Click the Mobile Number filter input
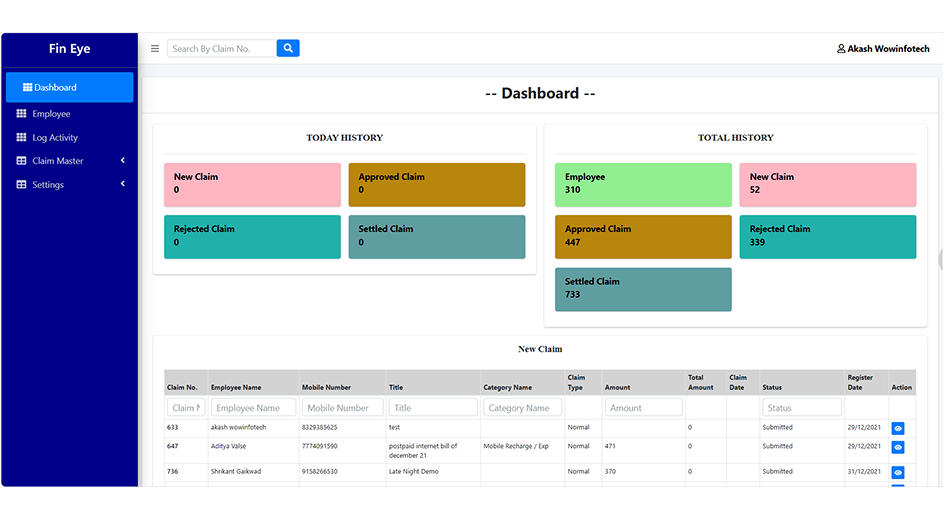Viewport: 944px width, 516px height. coord(343,408)
